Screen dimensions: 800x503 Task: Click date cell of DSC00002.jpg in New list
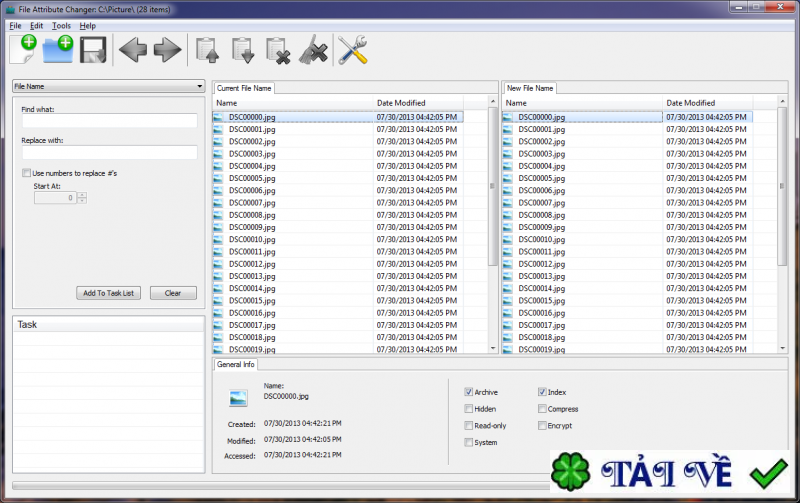(x=707, y=141)
